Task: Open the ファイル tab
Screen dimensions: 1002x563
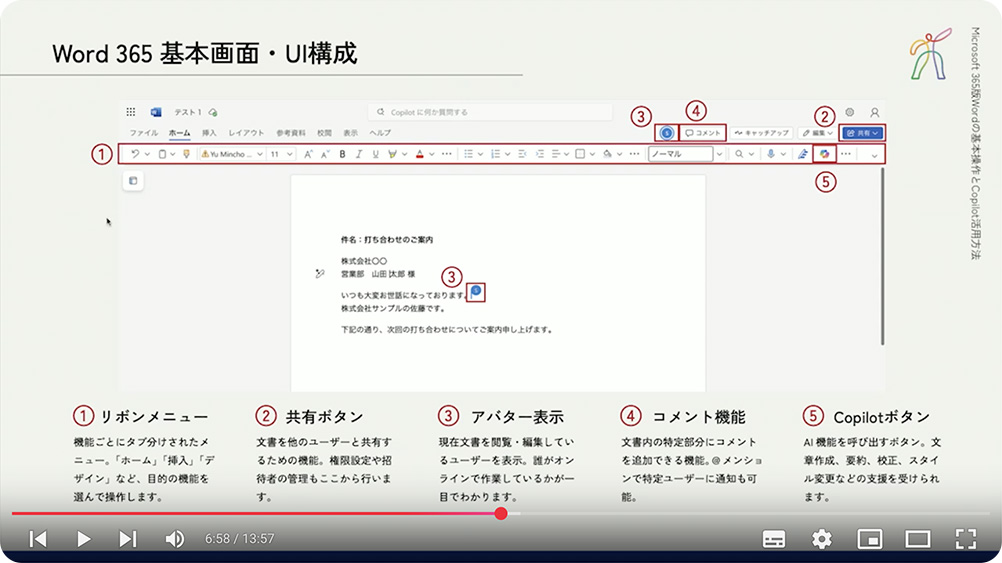Action: pos(144,133)
